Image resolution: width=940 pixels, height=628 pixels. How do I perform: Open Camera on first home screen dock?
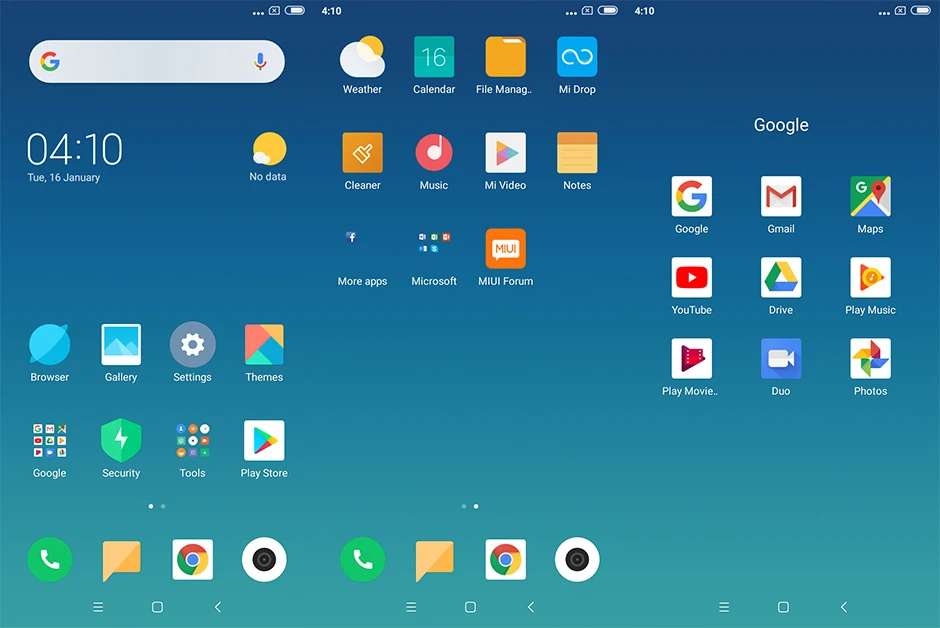click(264, 559)
